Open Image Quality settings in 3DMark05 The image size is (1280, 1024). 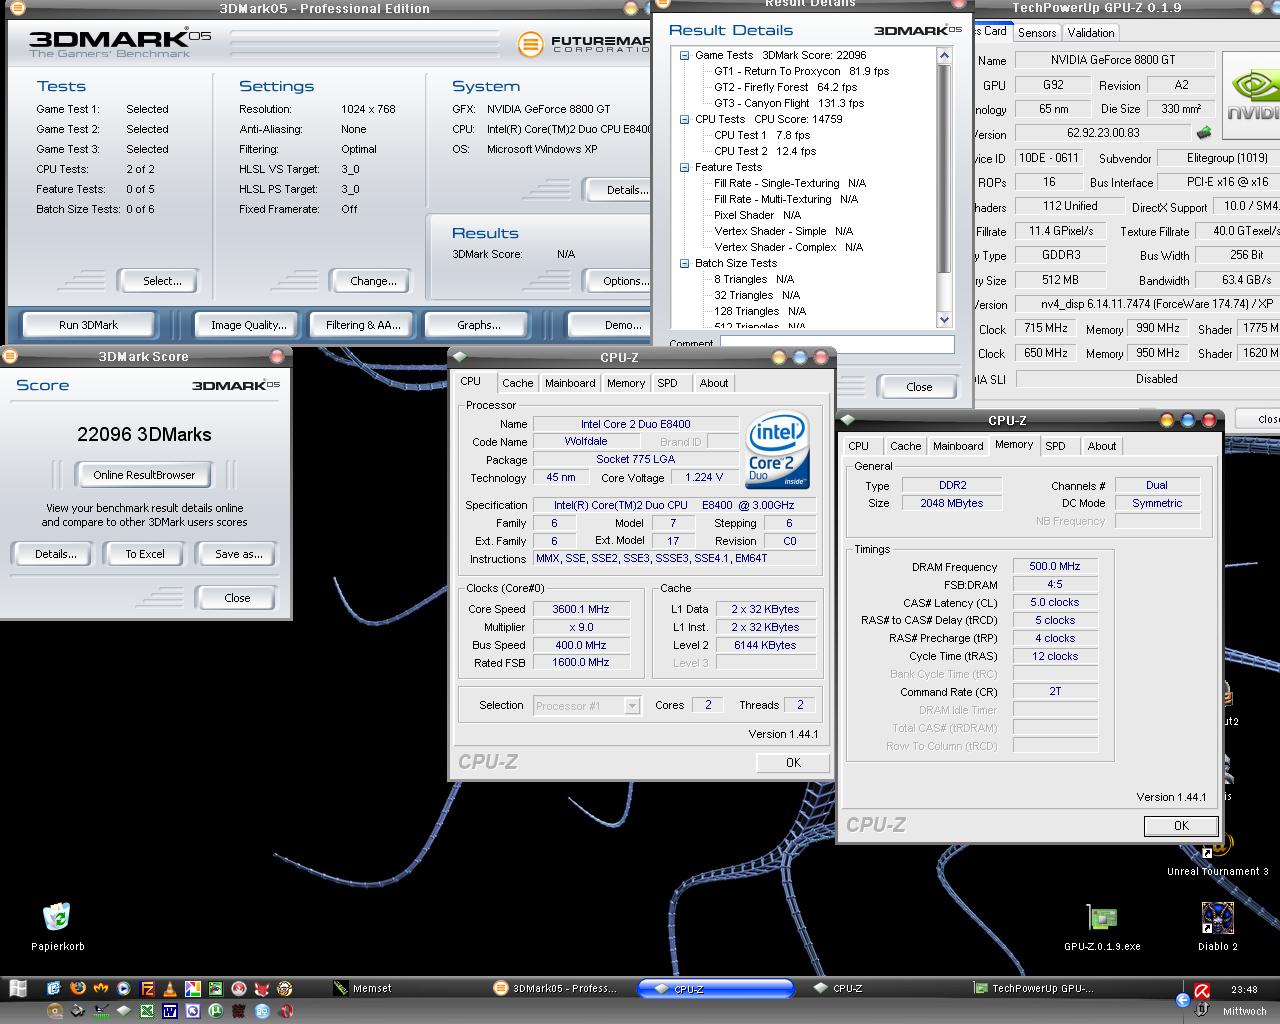(249, 325)
